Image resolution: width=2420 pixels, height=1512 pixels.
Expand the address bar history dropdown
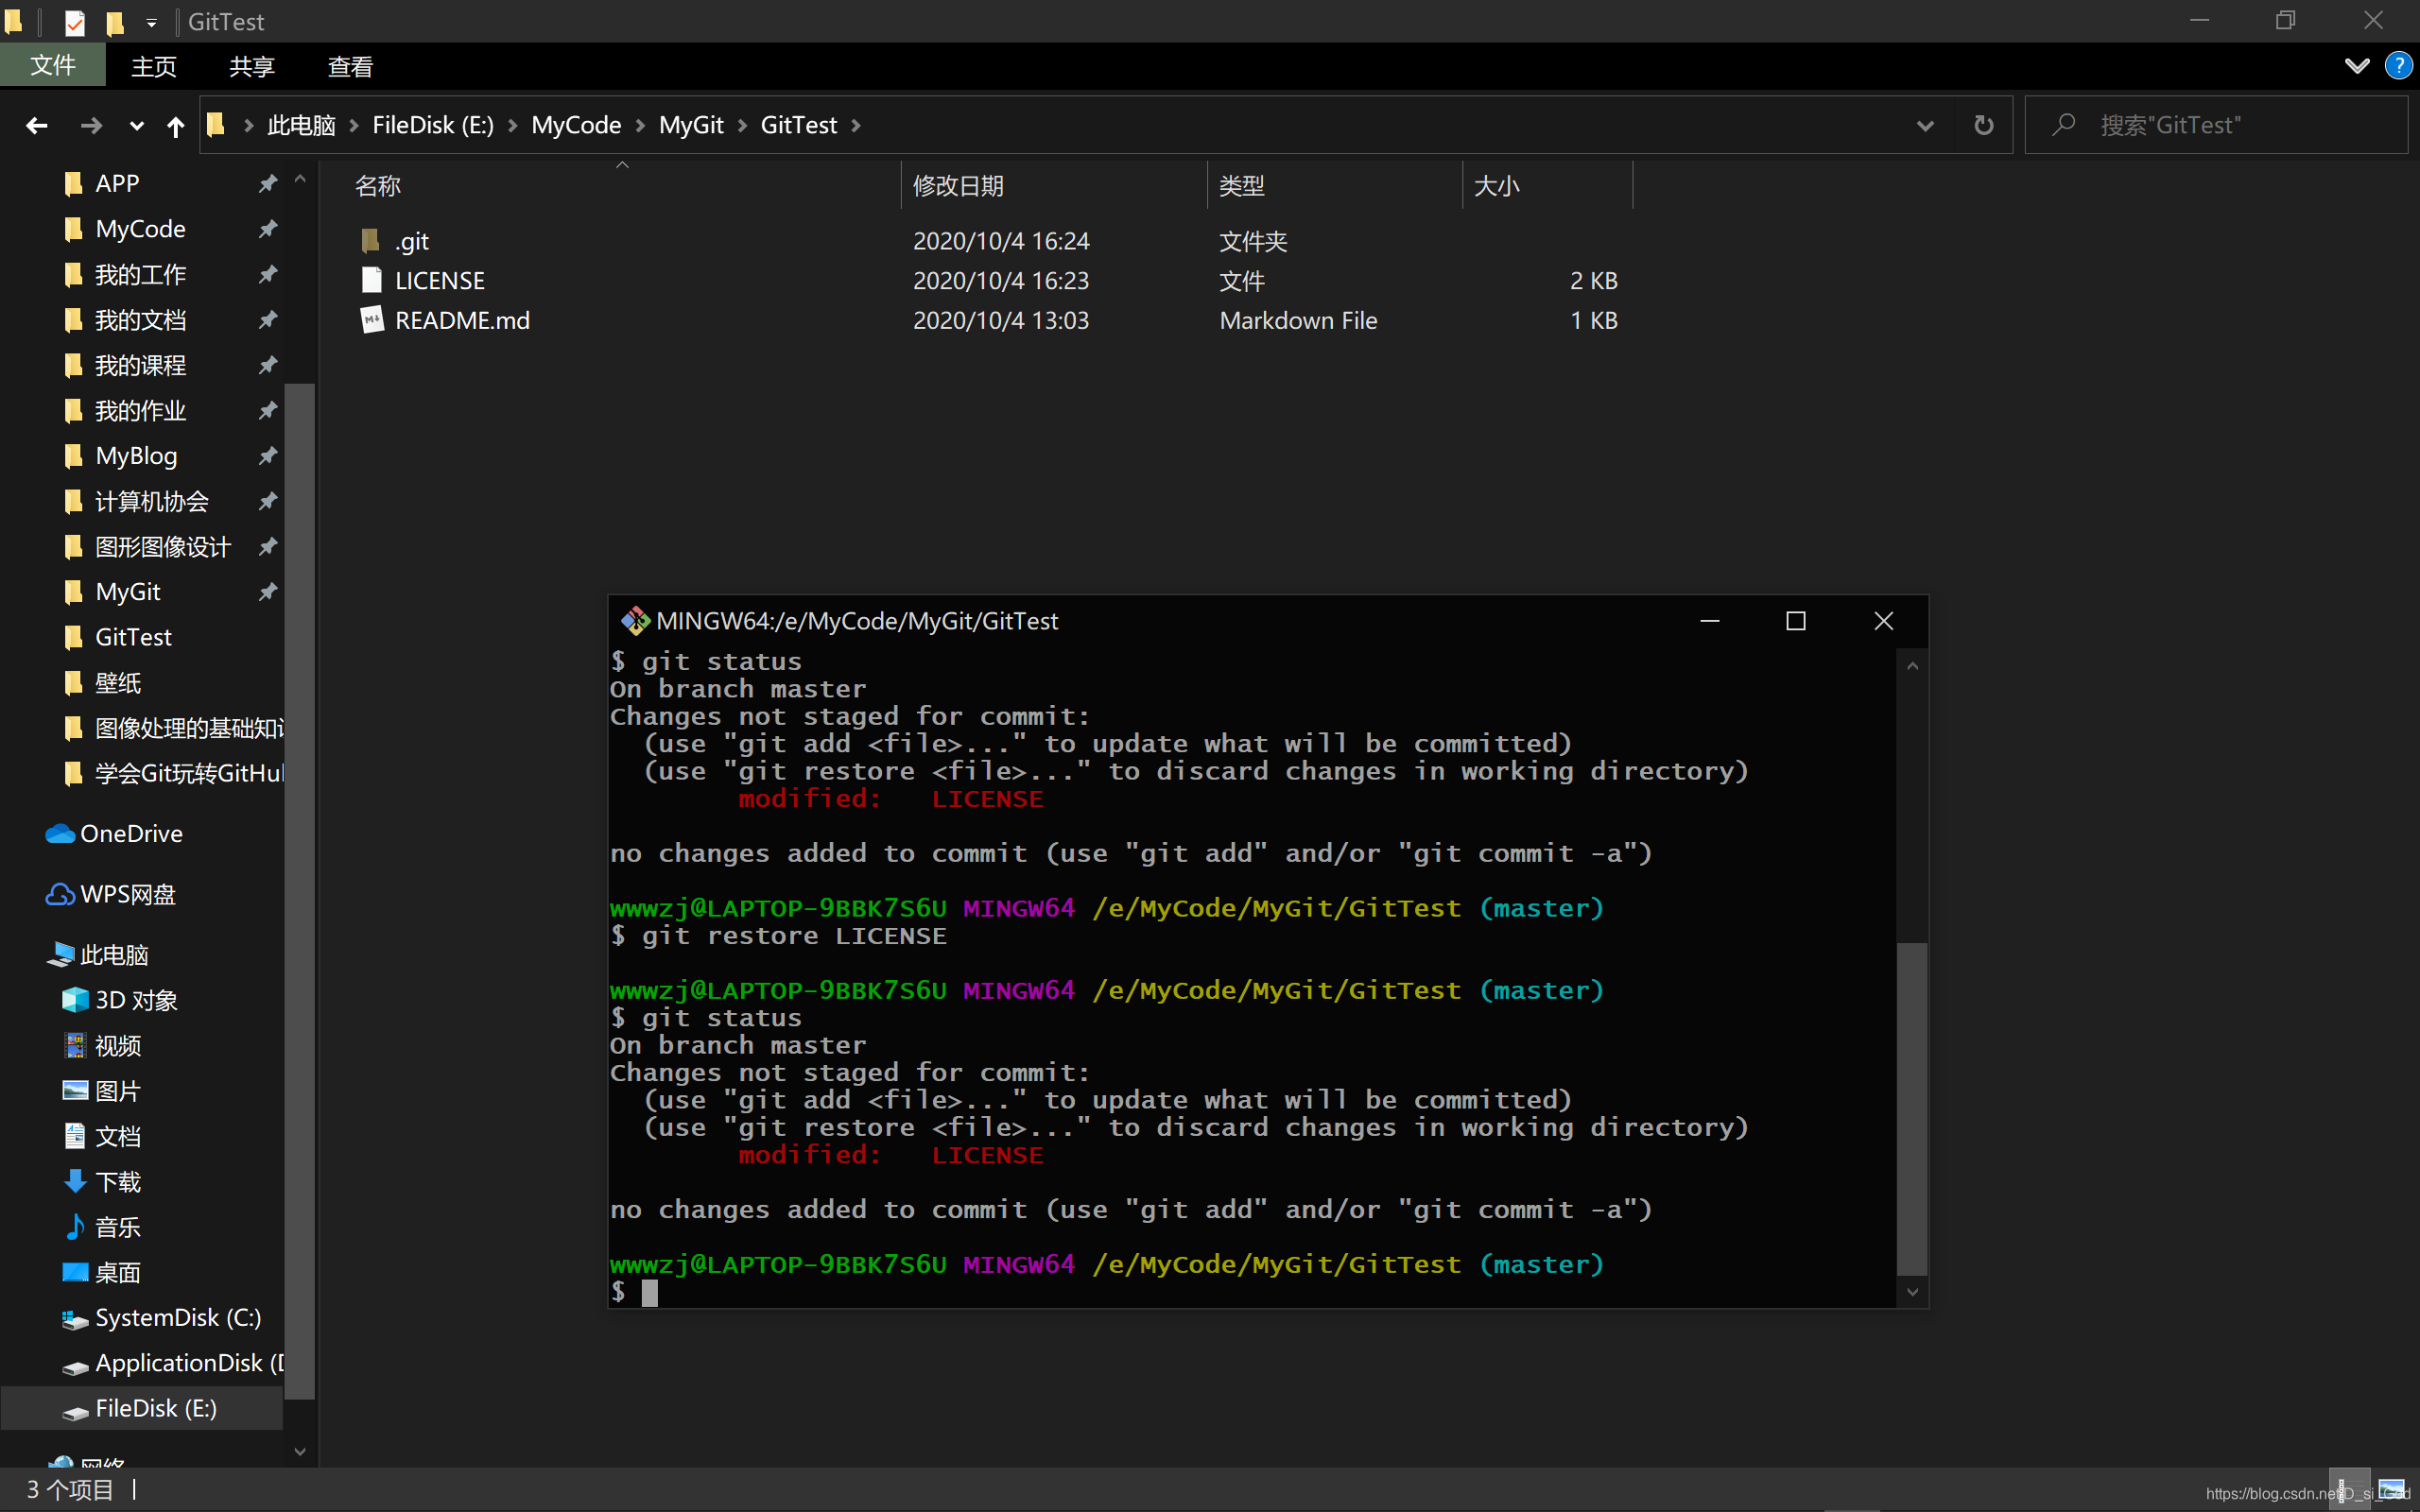tap(1925, 125)
